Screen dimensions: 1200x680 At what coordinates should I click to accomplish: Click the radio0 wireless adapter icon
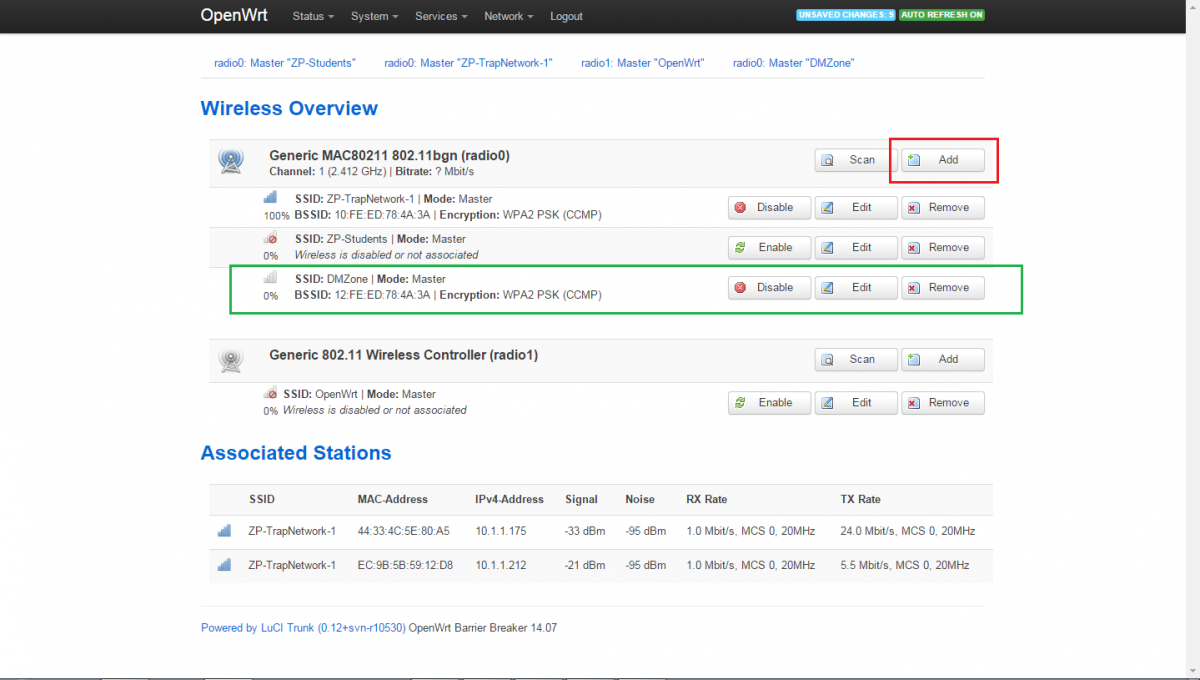[x=231, y=161]
